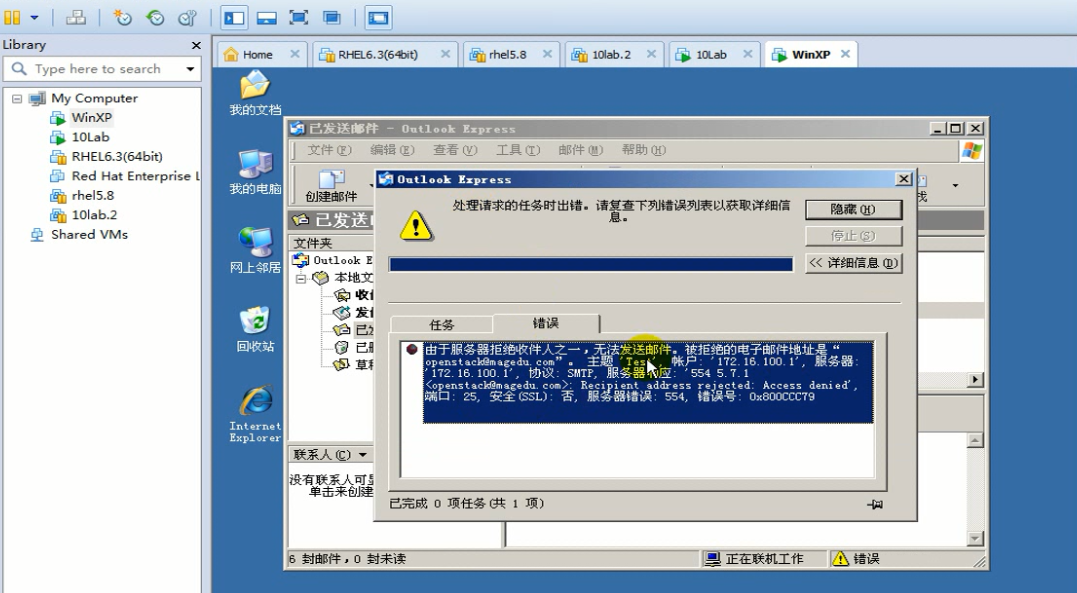
Task: Switch to the 错误 tab in the dialog
Action: 546,323
